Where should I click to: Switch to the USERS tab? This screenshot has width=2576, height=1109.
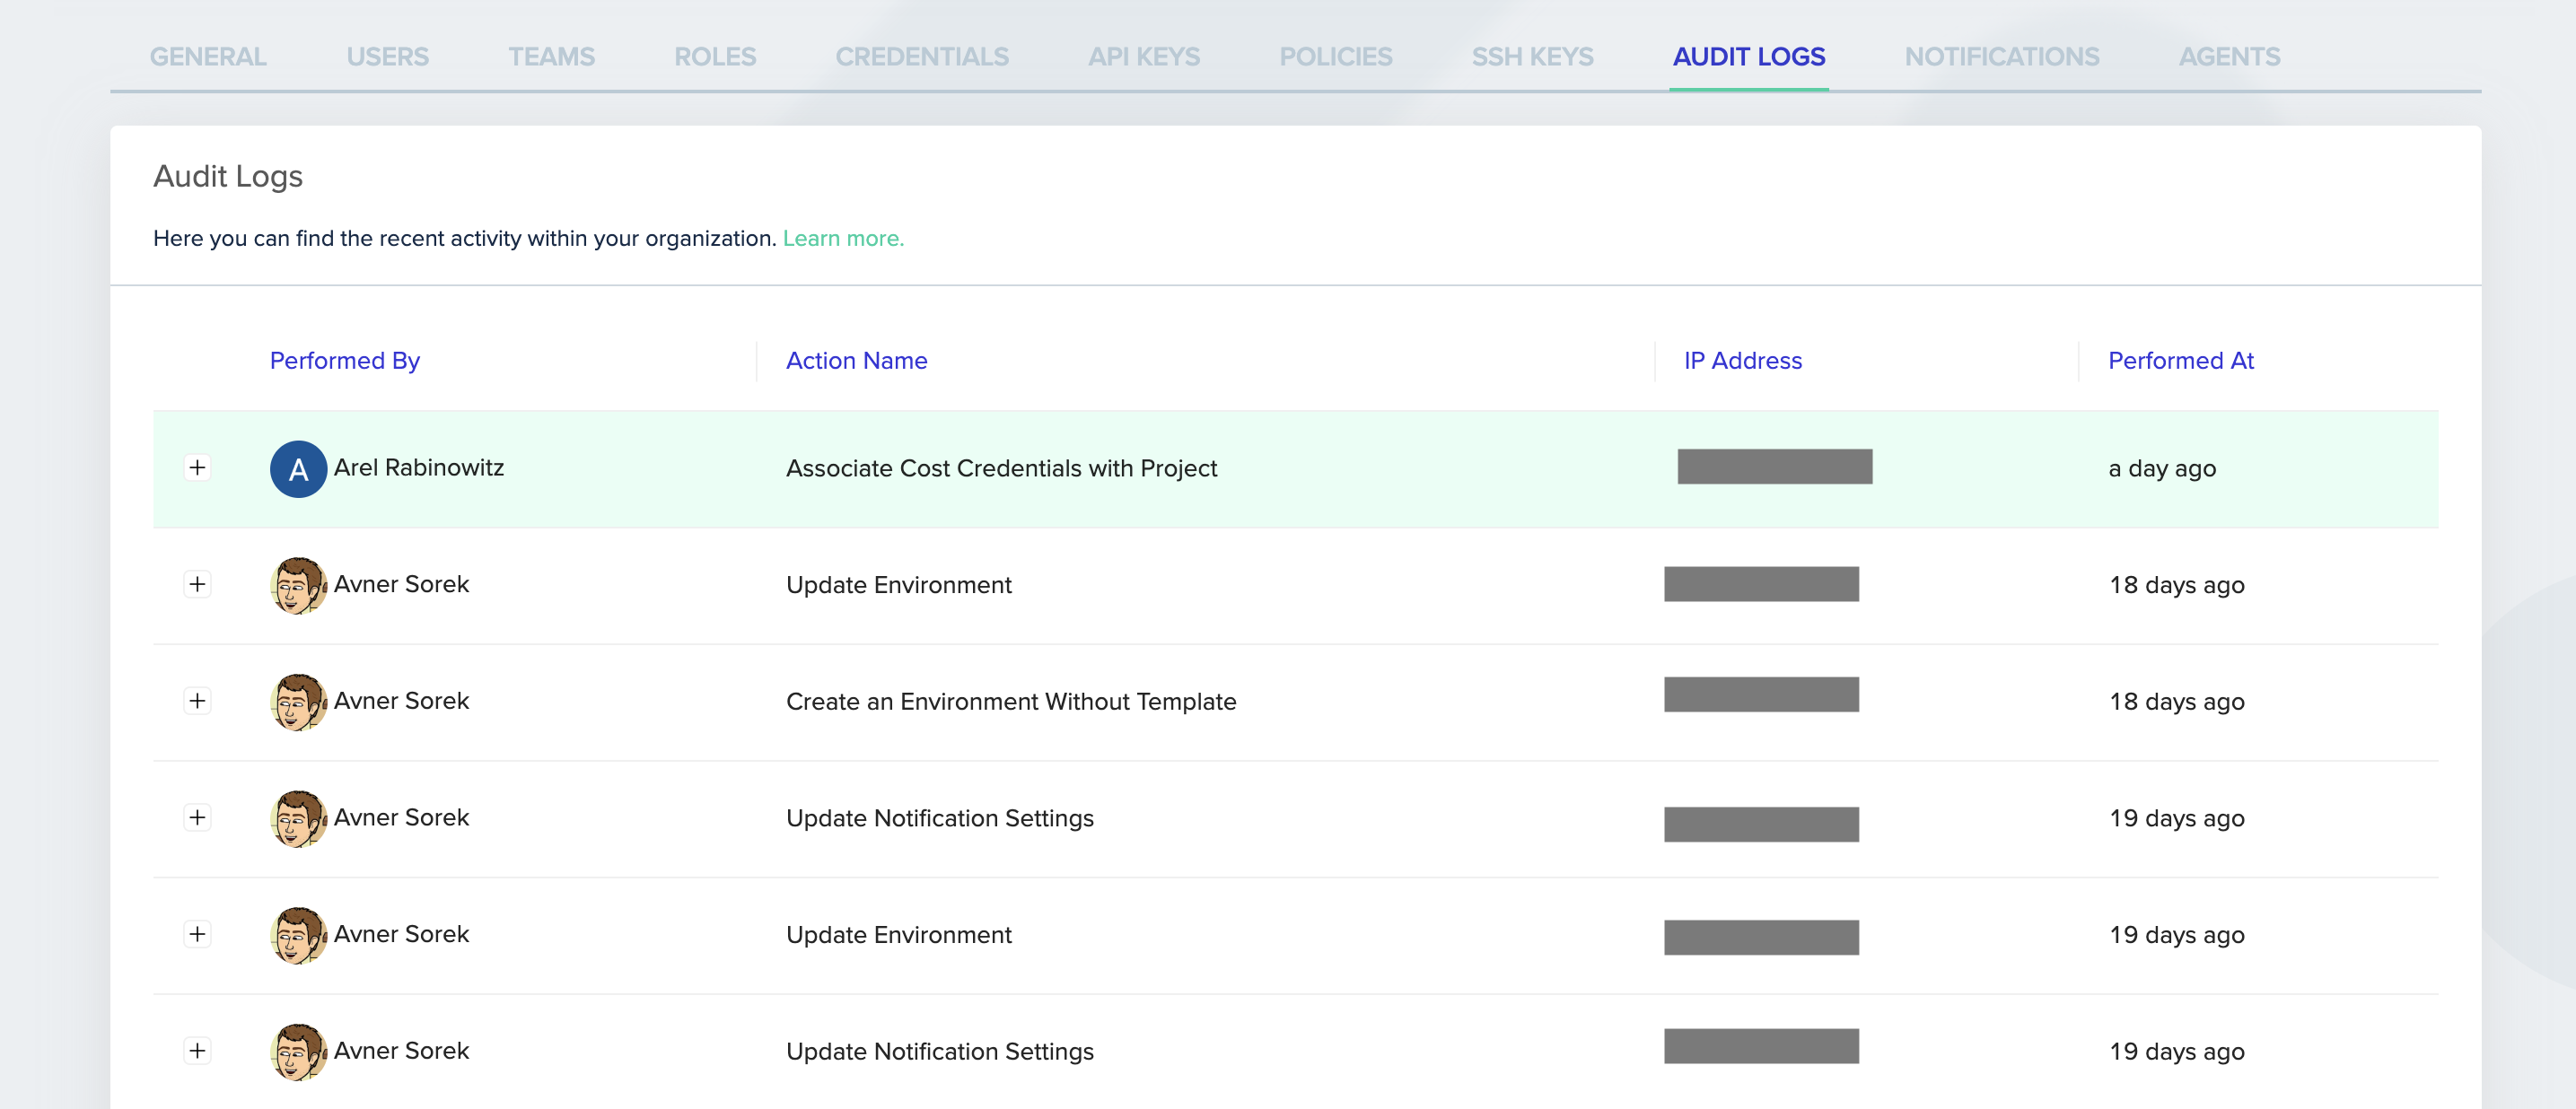click(x=387, y=57)
